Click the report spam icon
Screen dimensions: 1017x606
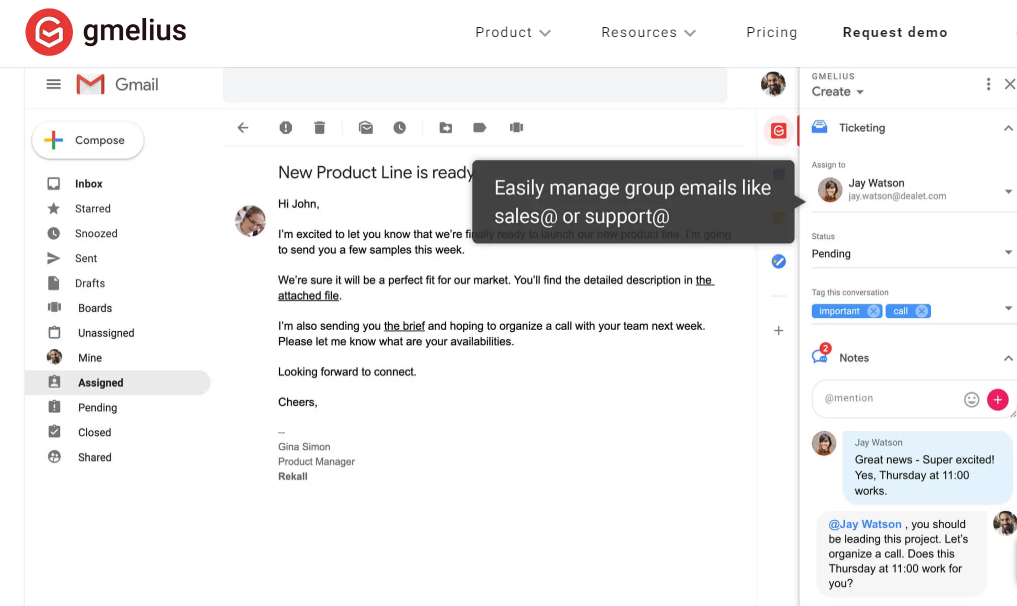coord(286,128)
